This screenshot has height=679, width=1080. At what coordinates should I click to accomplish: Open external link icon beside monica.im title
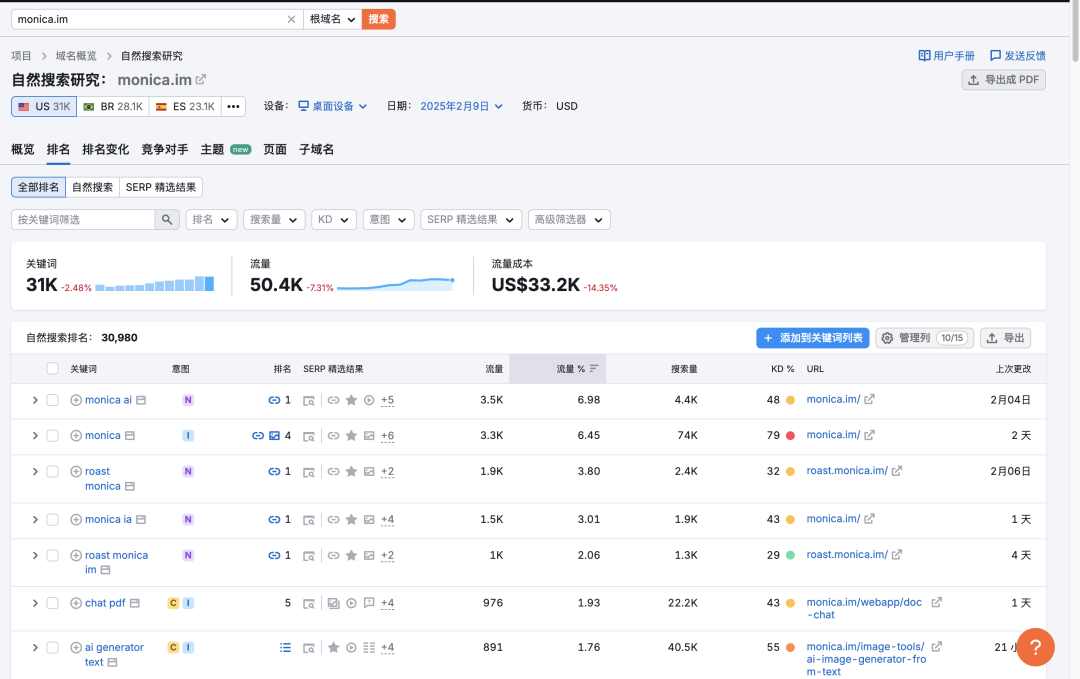click(201, 80)
